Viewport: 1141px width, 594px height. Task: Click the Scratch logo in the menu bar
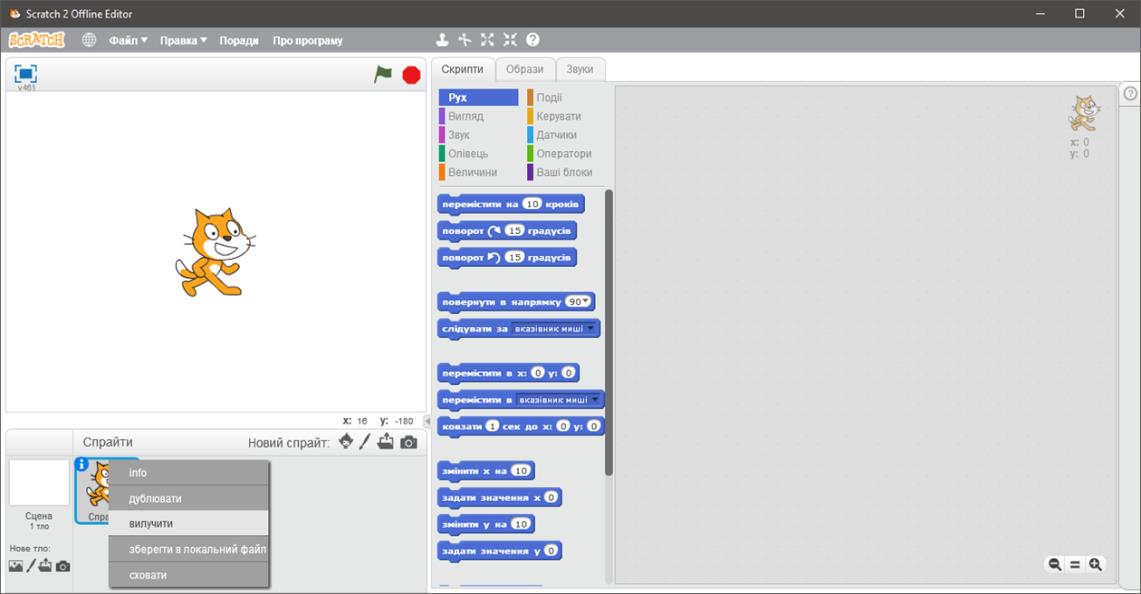36,40
